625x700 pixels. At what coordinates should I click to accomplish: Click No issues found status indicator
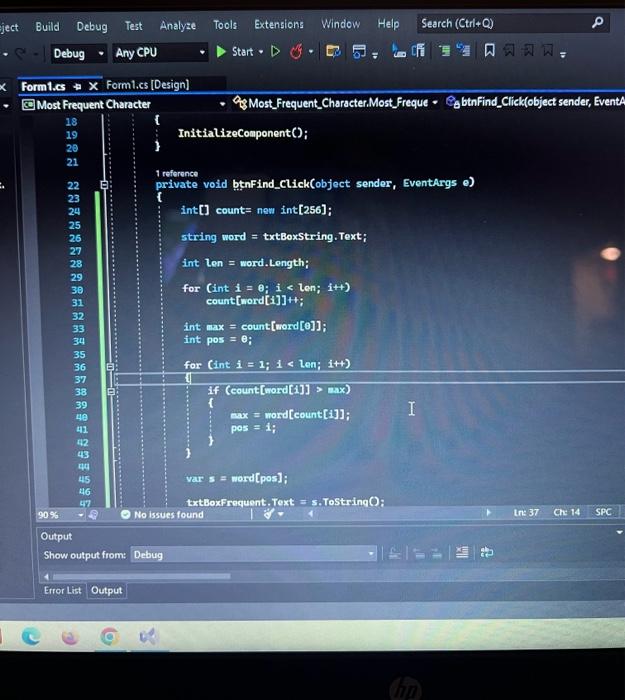tap(162, 514)
